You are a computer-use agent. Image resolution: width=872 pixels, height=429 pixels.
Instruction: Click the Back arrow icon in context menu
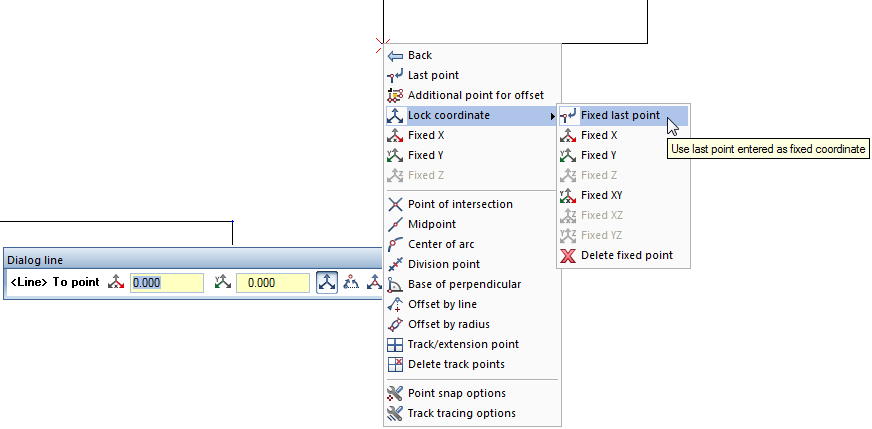pyautogui.click(x=395, y=56)
